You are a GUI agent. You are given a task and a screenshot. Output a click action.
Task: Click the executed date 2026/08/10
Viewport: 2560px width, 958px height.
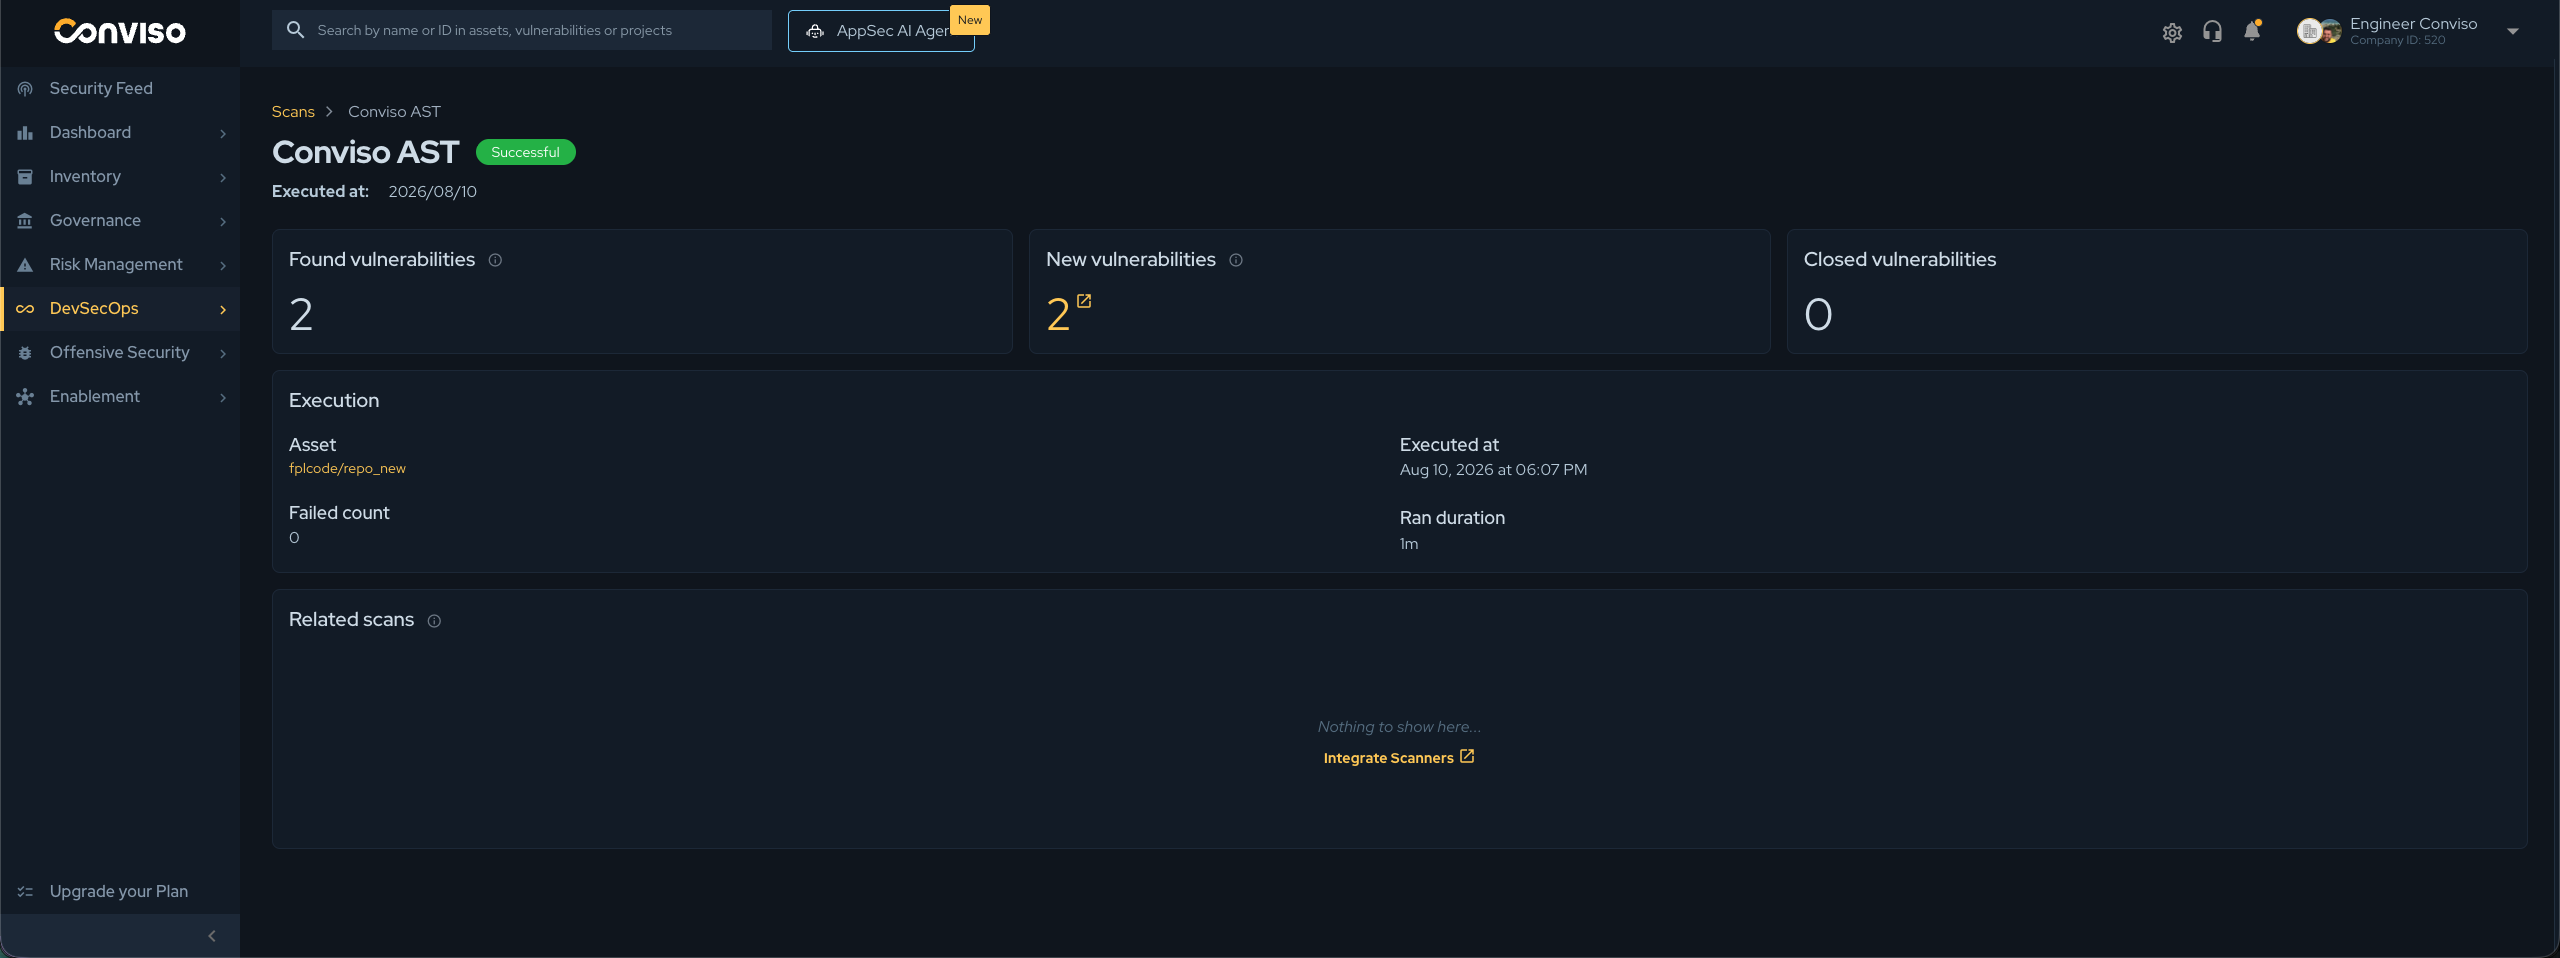tap(432, 192)
